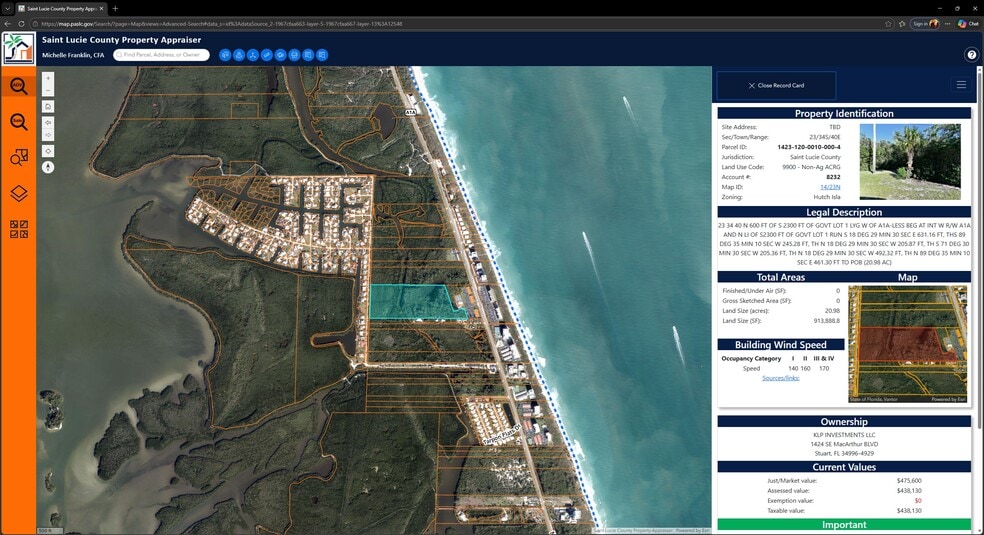The width and height of the screenshot is (984, 535).
Task: Open the Sale search sidebar tool
Action: coord(18,121)
